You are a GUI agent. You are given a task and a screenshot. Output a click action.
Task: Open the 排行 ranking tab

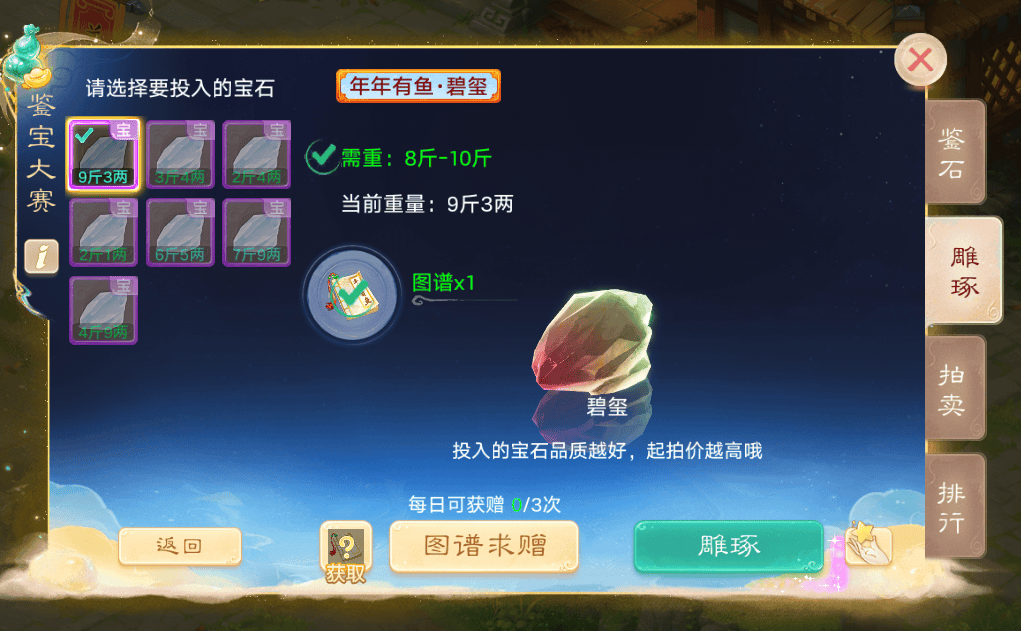tap(955, 506)
